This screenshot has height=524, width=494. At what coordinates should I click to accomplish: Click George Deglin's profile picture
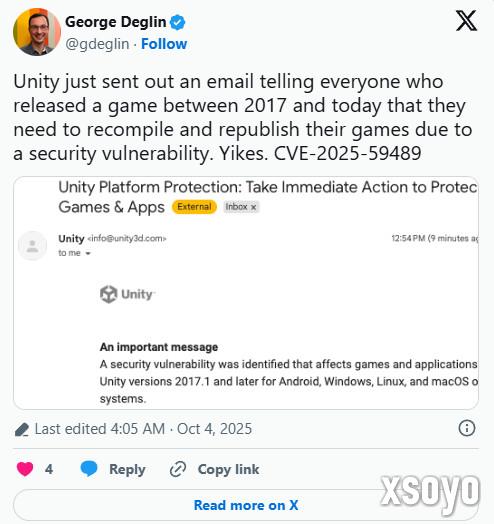click(x=37, y=32)
